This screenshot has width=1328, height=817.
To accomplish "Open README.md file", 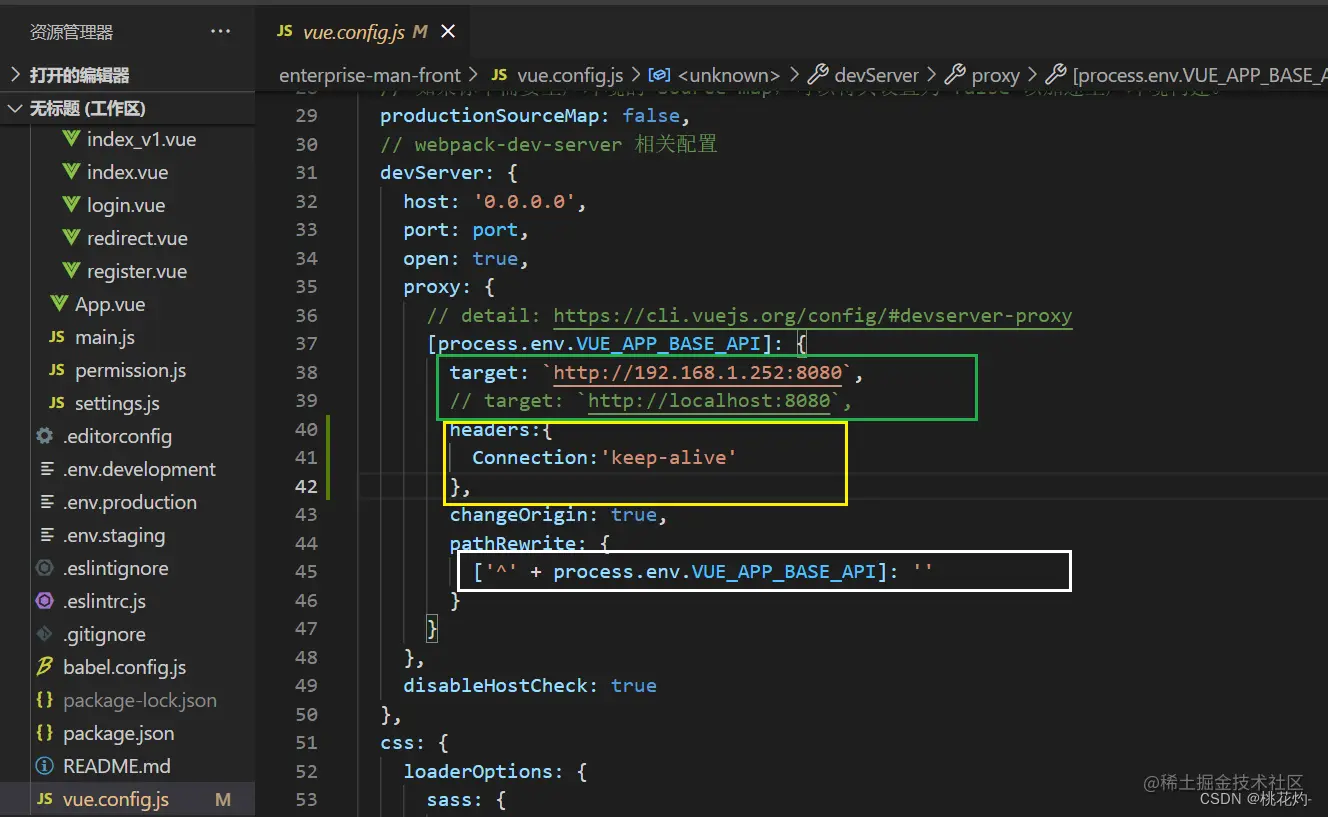I will [x=117, y=767].
